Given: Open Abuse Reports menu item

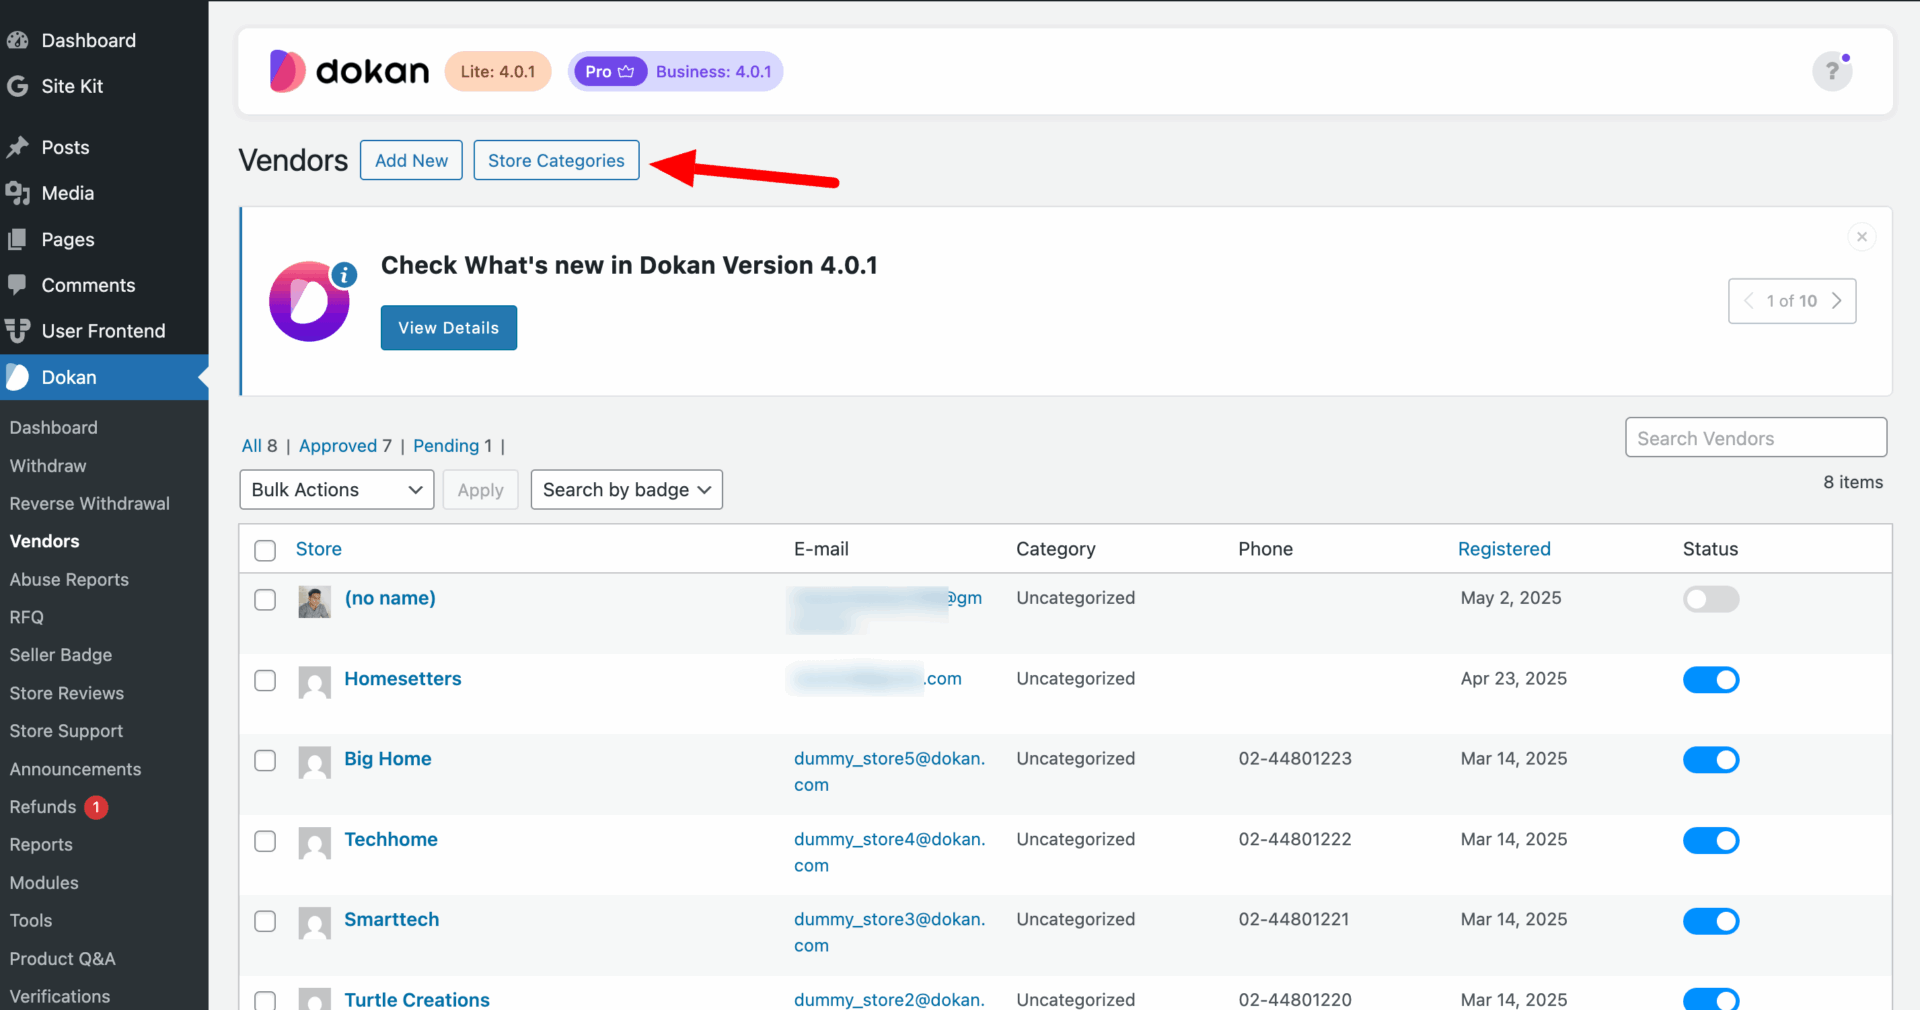Looking at the screenshot, I should [x=69, y=580].
